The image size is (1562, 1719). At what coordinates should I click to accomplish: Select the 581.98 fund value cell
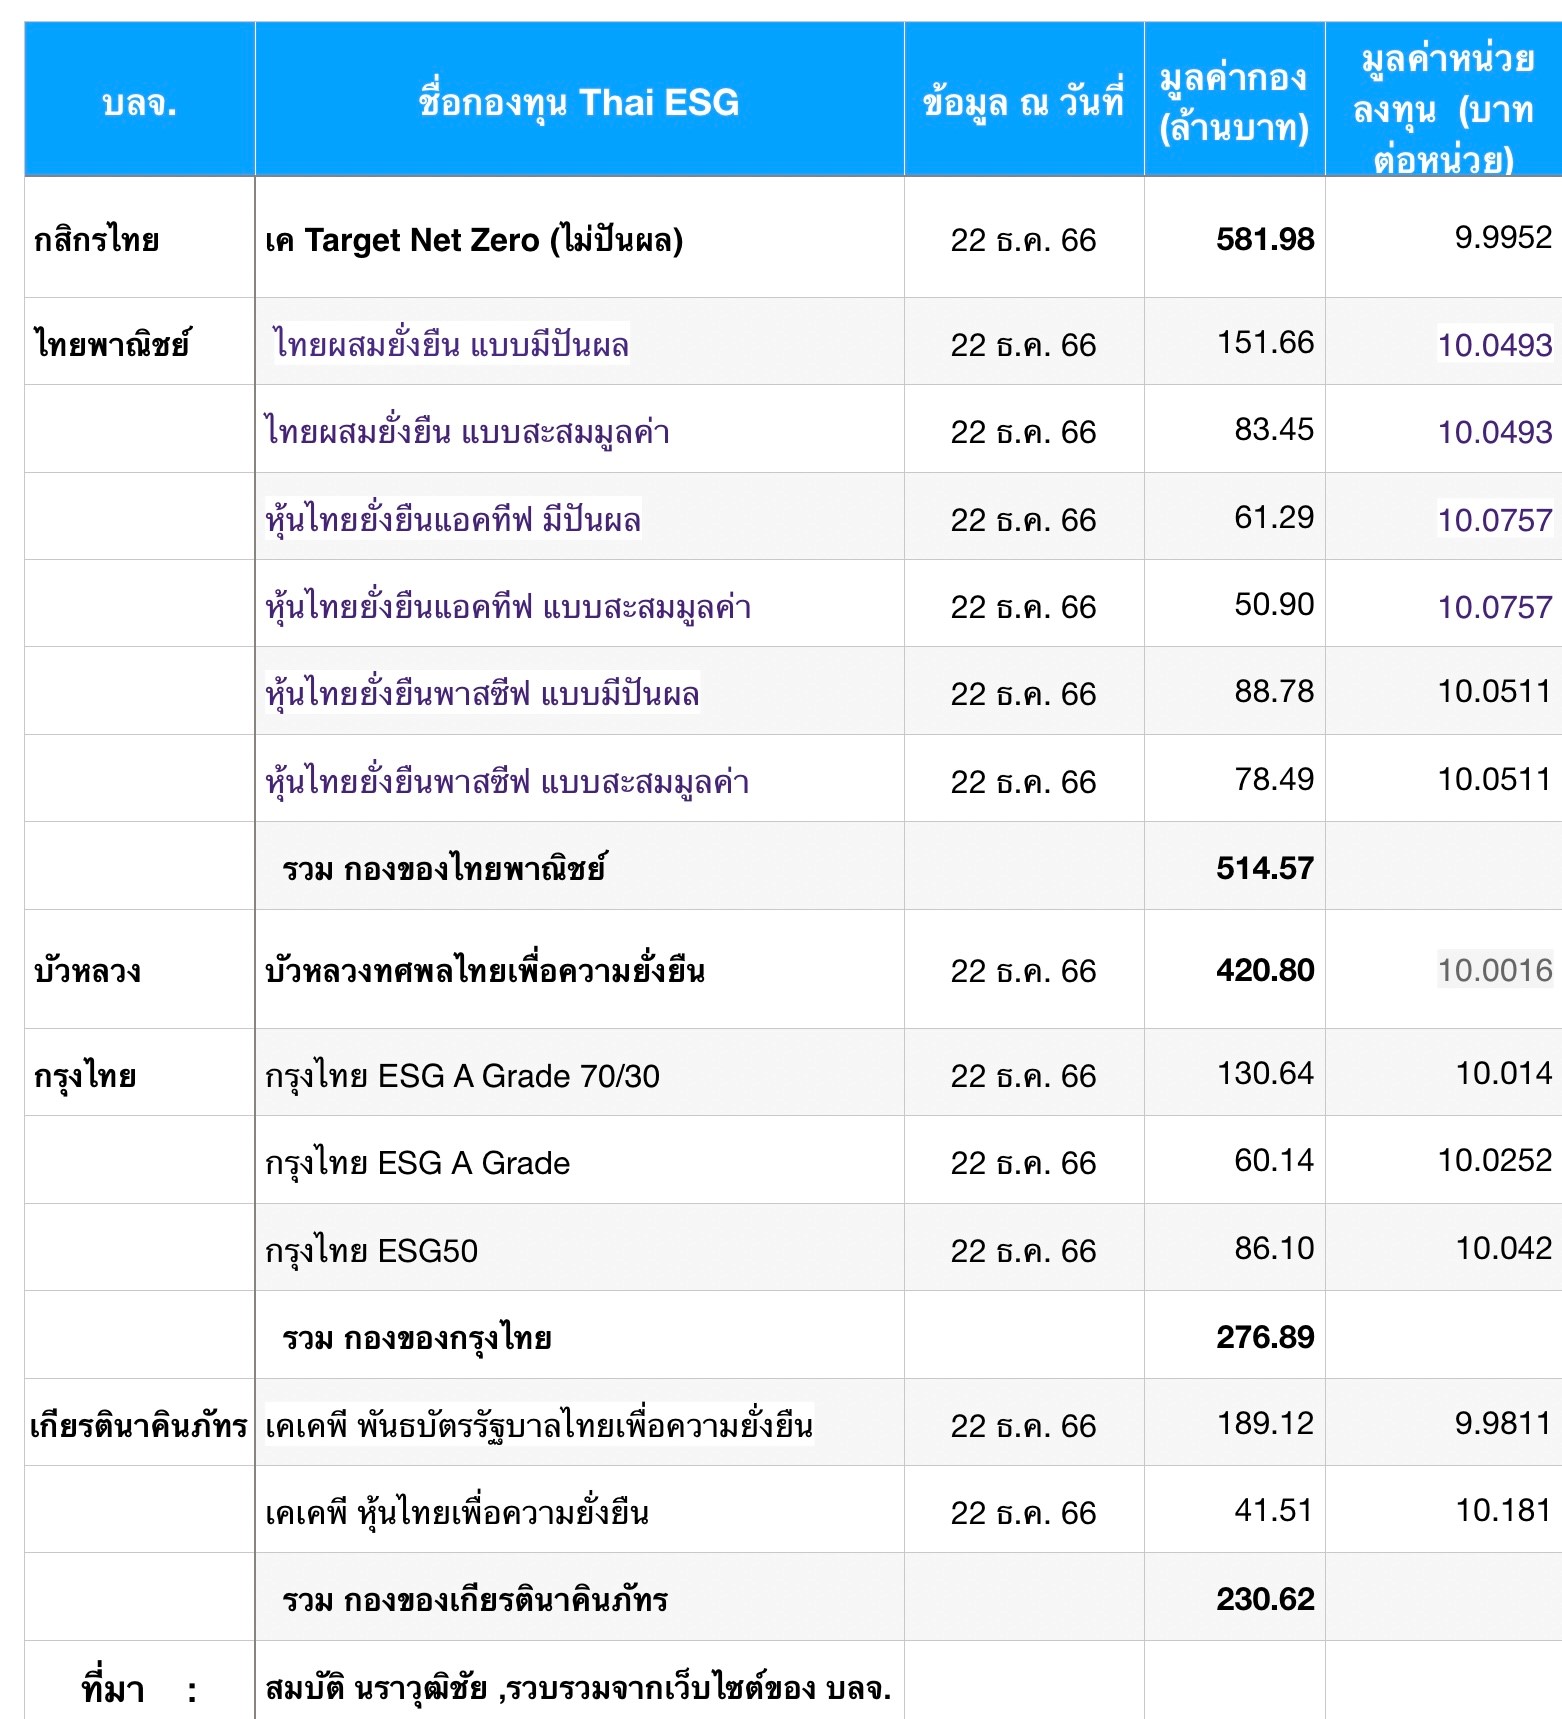pyautogui.click(x=1265, y=239)
